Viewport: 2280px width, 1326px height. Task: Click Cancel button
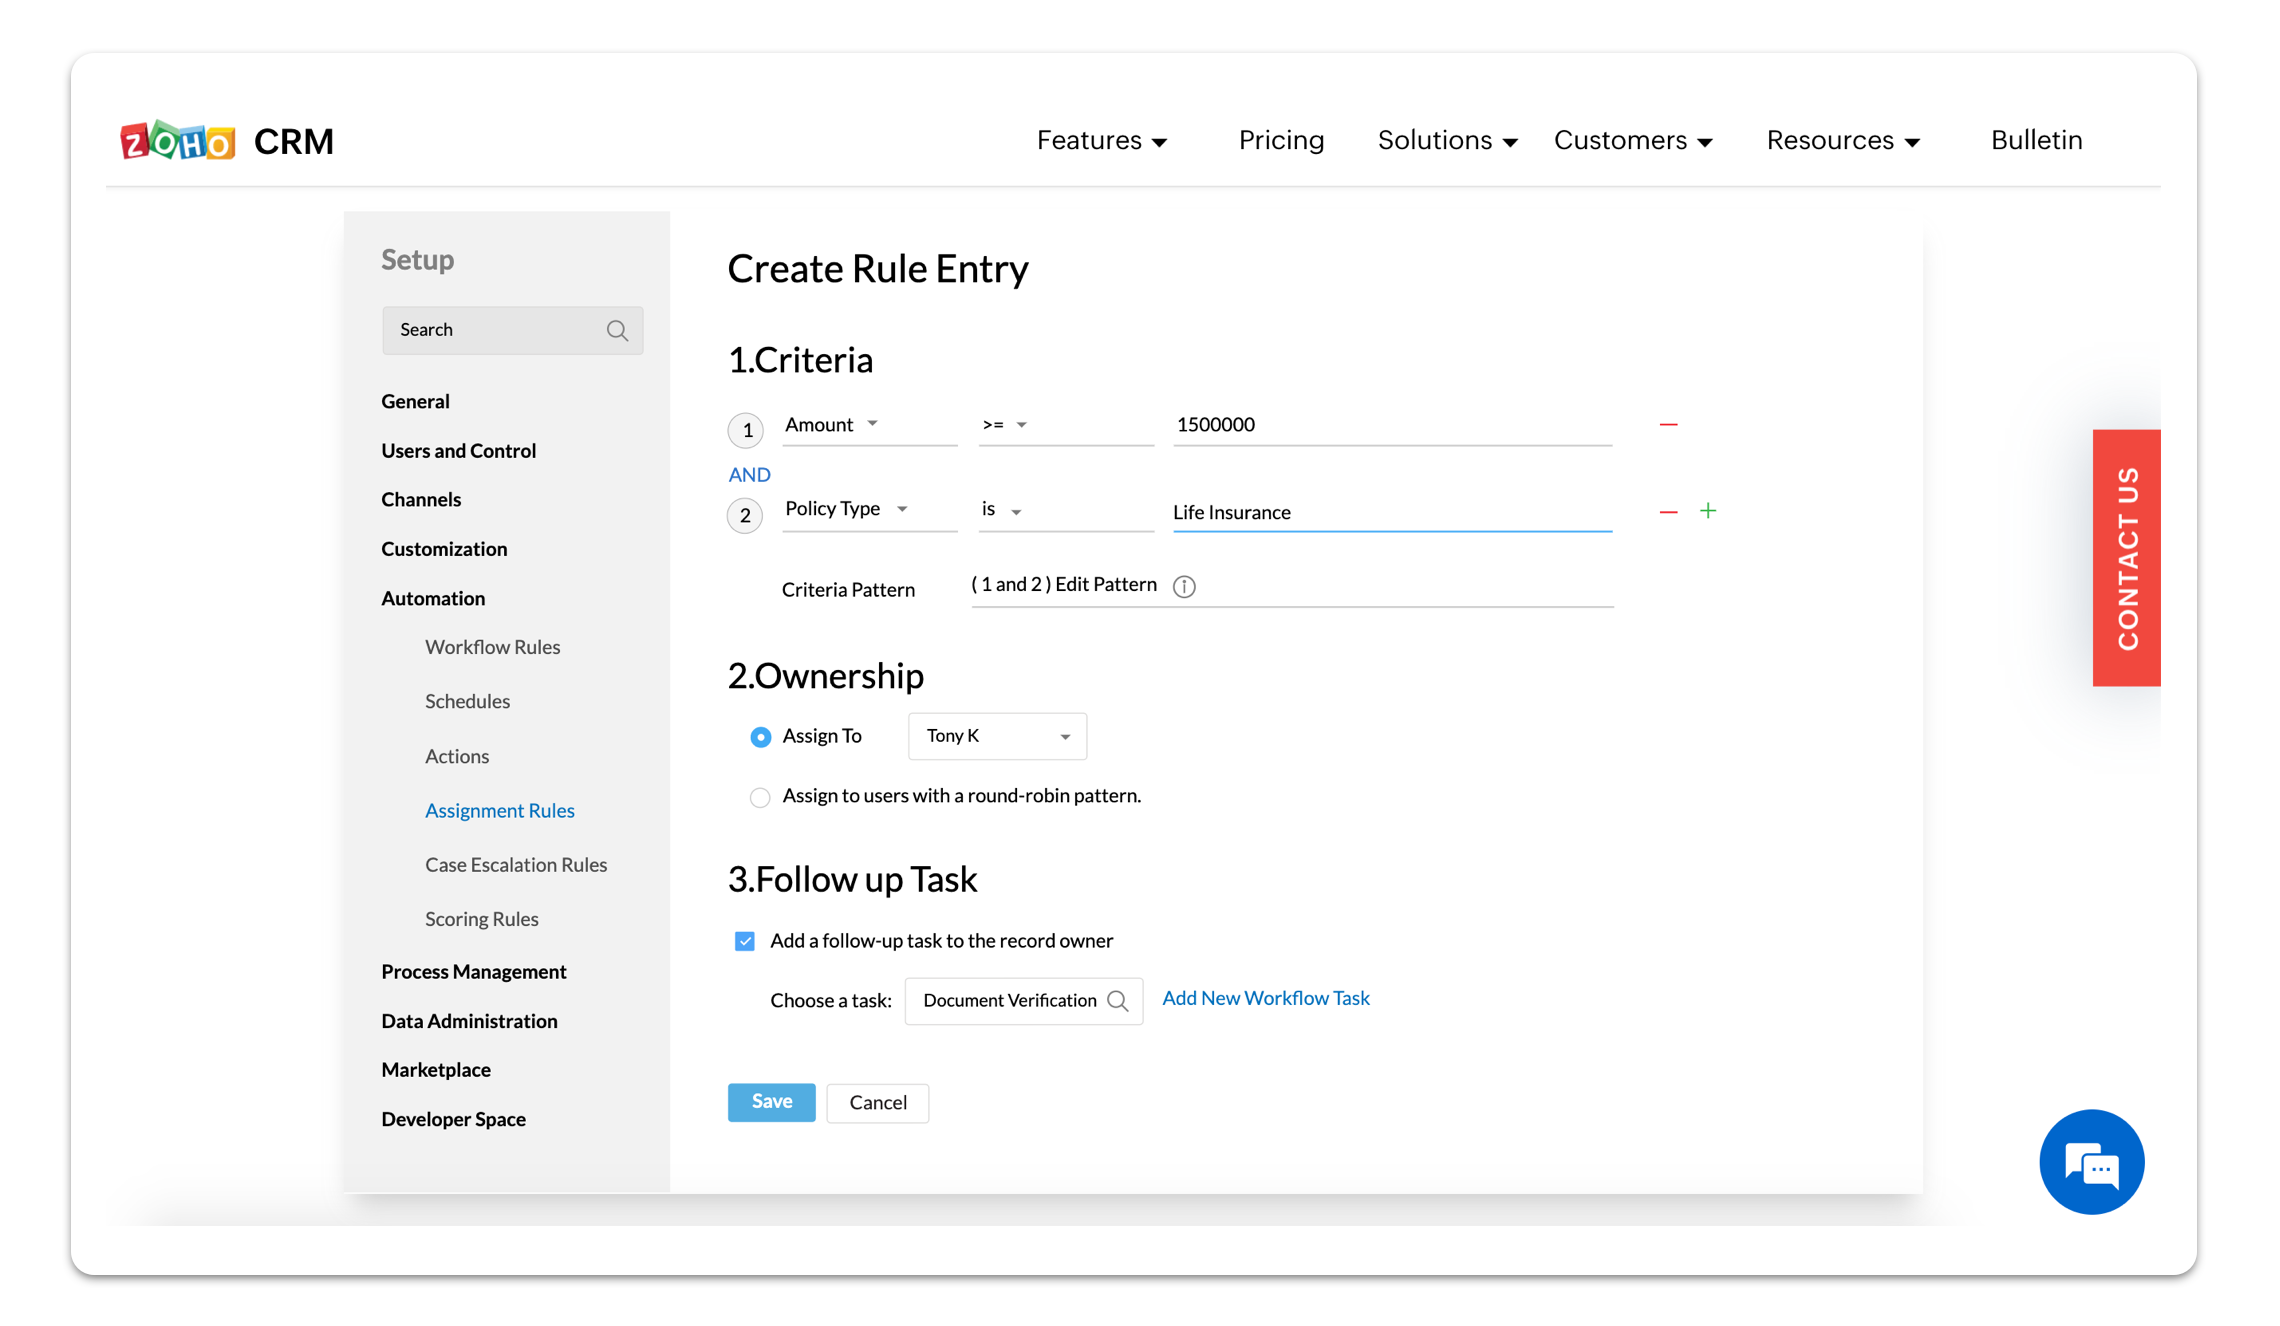(877, 1103)
